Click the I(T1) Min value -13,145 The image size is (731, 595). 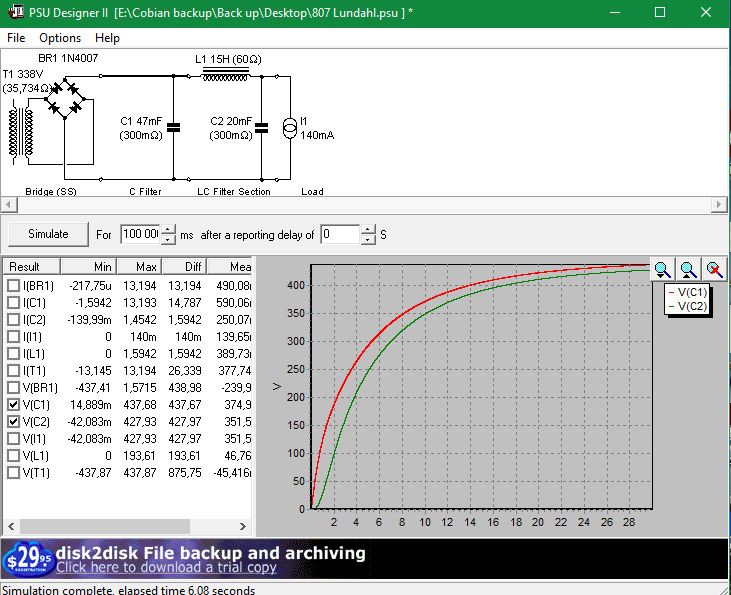[x=93, y=371]
